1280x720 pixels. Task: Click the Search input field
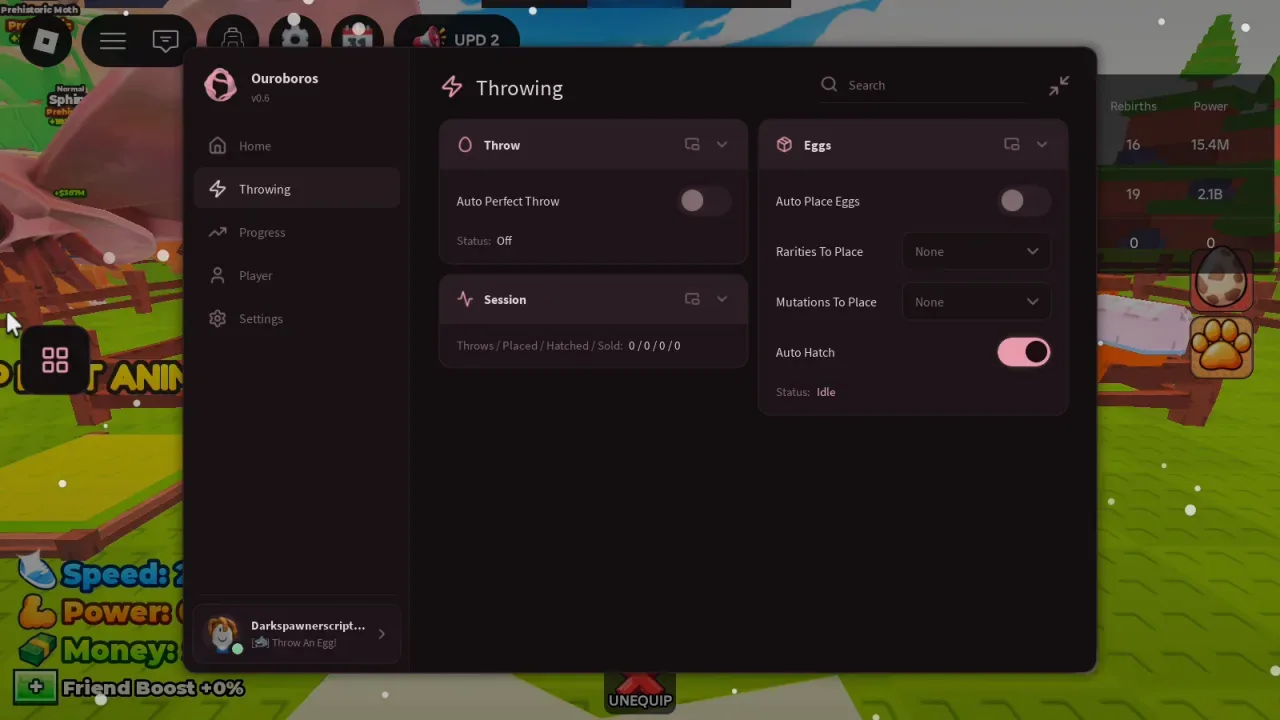pos(925,85)
